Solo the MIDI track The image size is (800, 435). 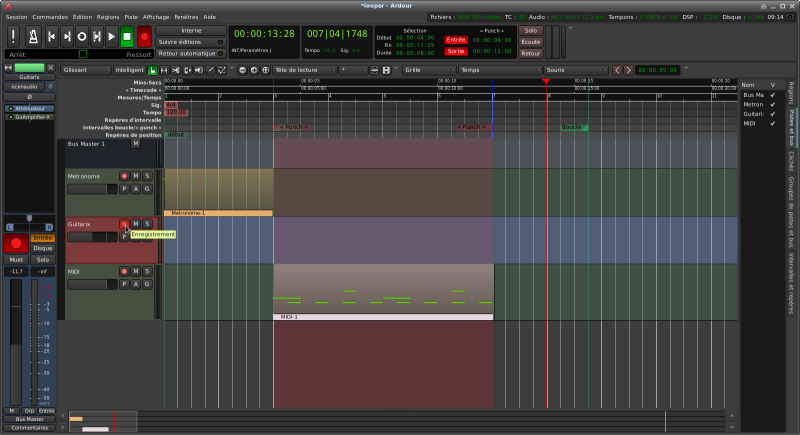click(x=147, y=272)
